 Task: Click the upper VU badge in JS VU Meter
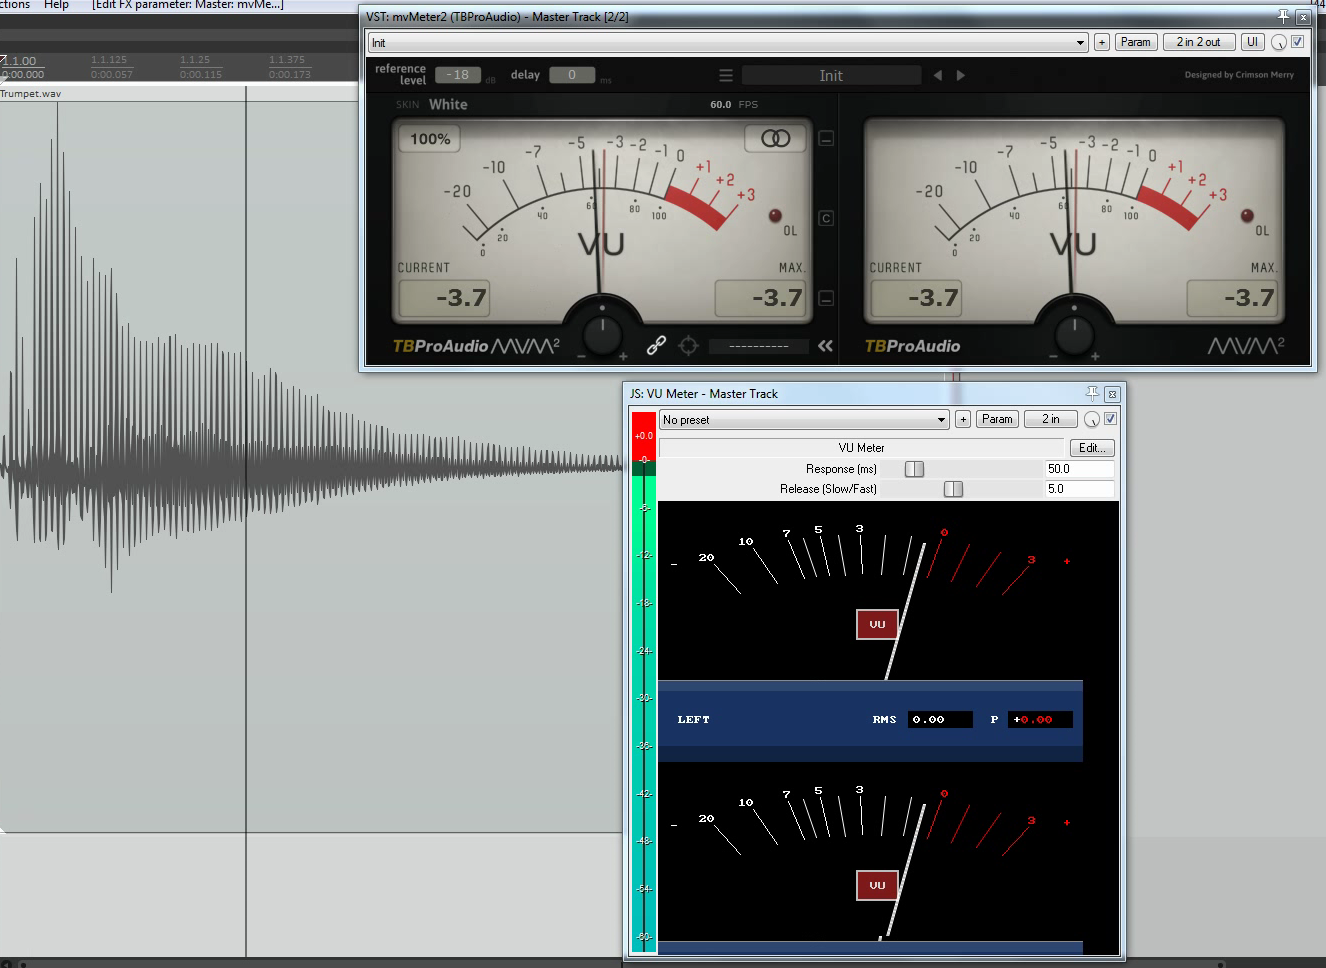877,624
